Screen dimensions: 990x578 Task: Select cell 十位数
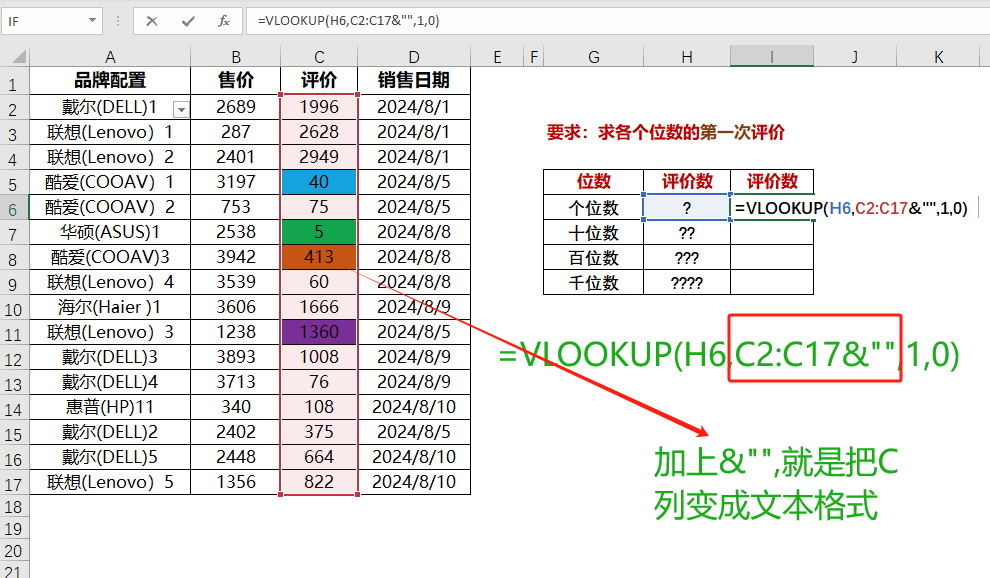[x=593, y=233]
